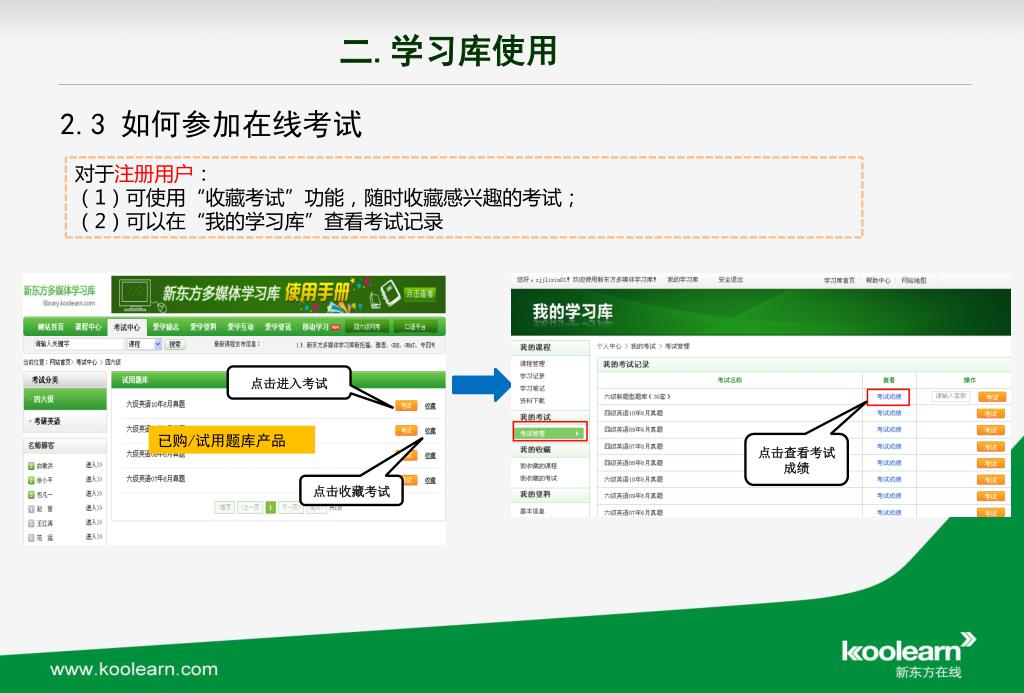Click 考试成绩 for 四级英语09年6月真题

tap(888, 429)
